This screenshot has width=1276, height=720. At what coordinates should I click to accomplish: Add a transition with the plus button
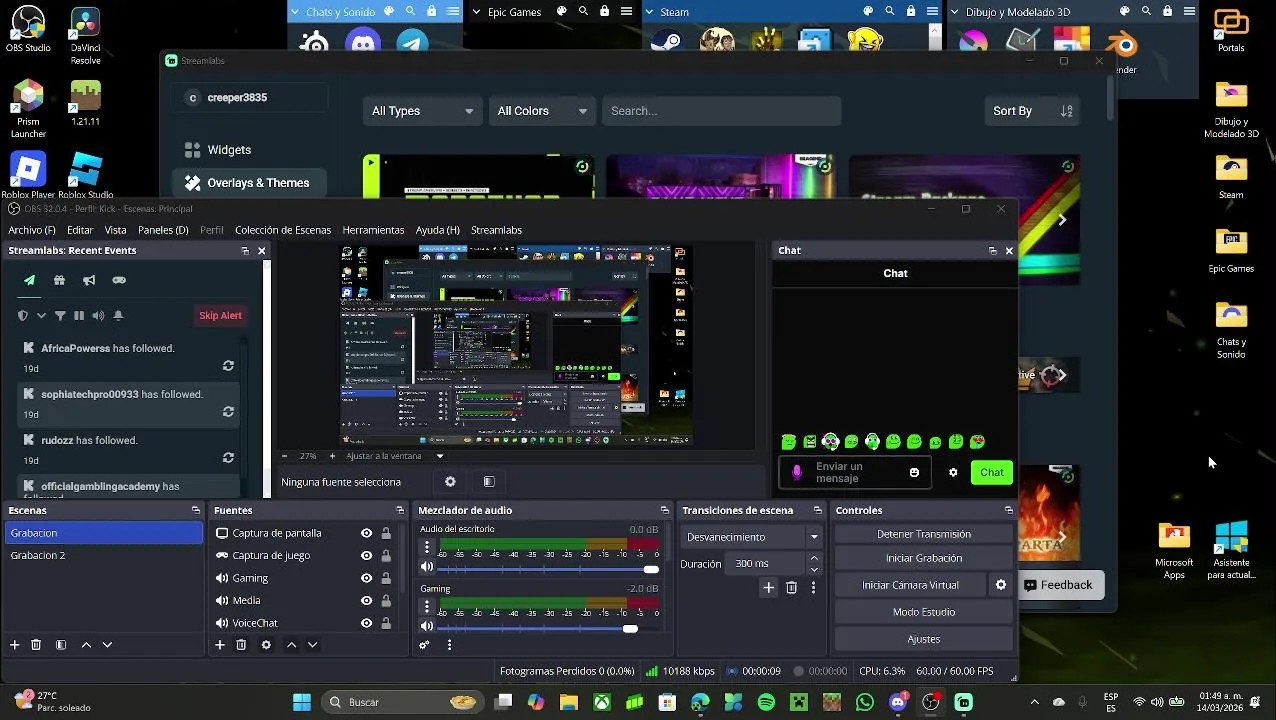[x=768, y=588]
